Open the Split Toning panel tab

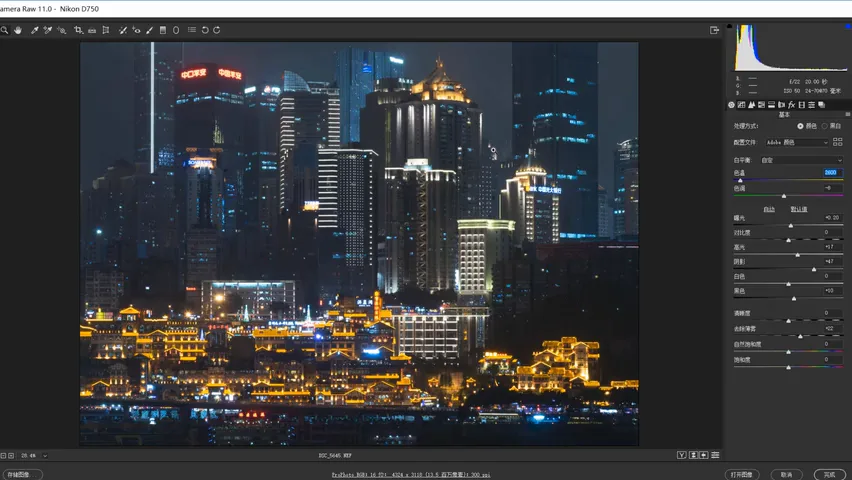[x=772, y=105]
